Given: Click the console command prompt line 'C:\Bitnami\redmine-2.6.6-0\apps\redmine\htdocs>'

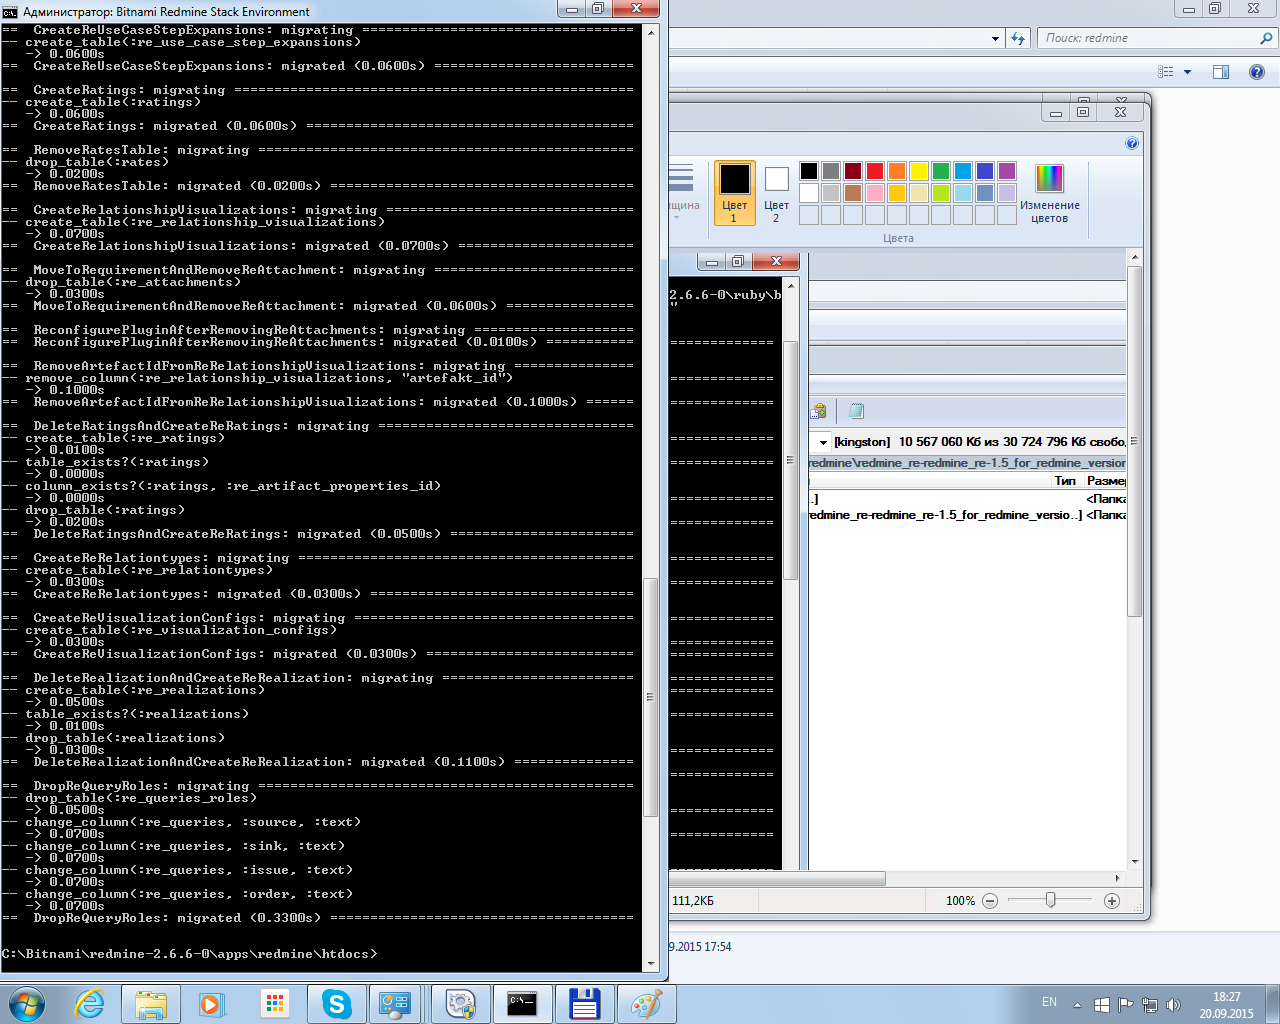Looking at the screenshot, I should click(x=190, y=954).
